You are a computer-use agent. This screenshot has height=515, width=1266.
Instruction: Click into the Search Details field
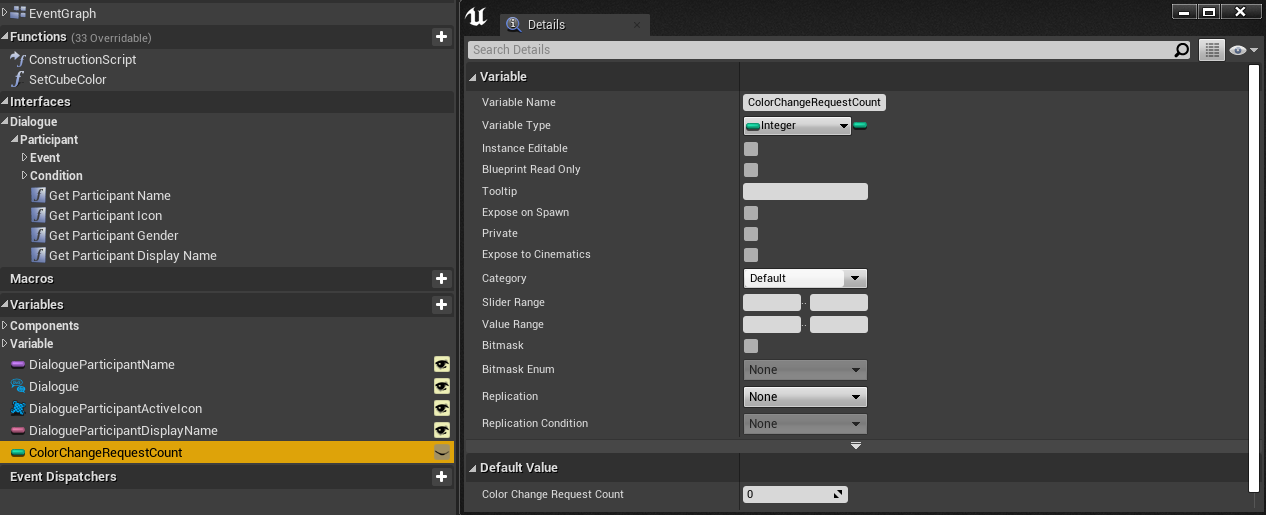[x=819, y=50]
